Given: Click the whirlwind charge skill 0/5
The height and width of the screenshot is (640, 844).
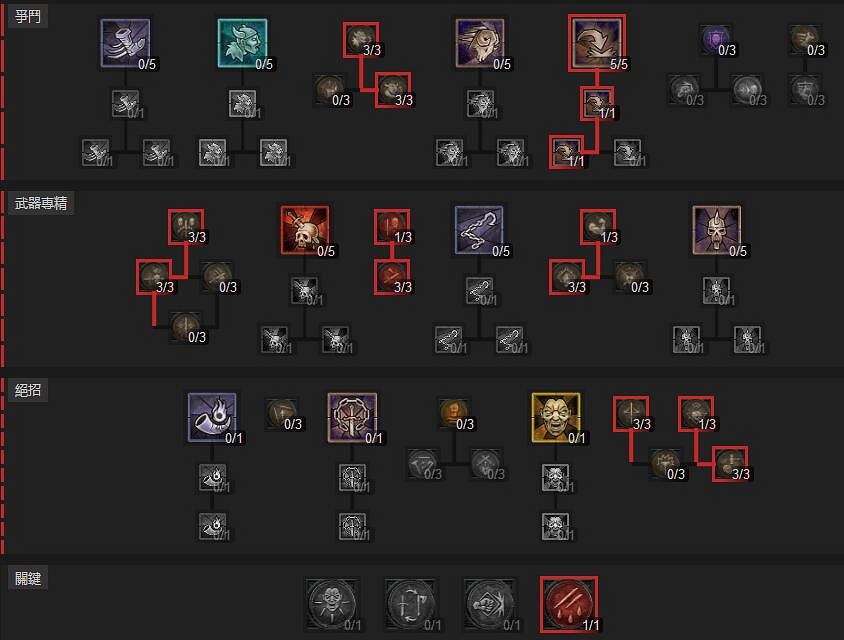Looking at the screenshot, I should point(480,44).
